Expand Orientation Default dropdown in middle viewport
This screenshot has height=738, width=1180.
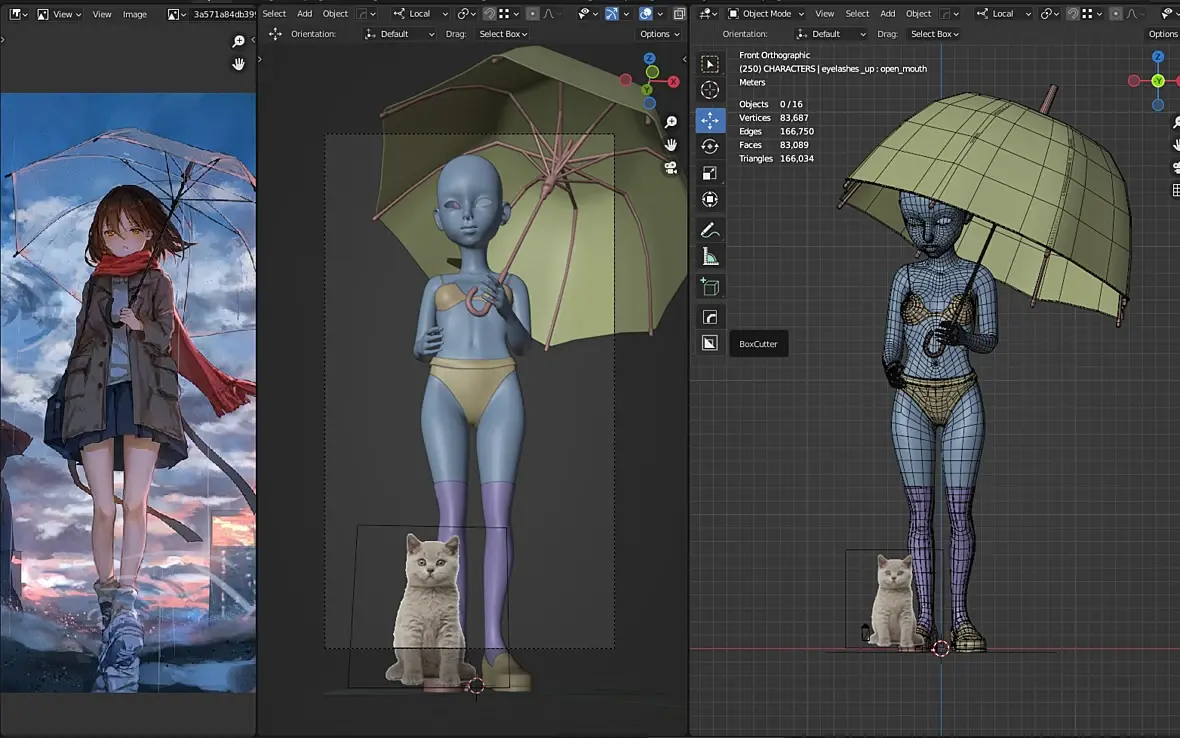(400, 34)
